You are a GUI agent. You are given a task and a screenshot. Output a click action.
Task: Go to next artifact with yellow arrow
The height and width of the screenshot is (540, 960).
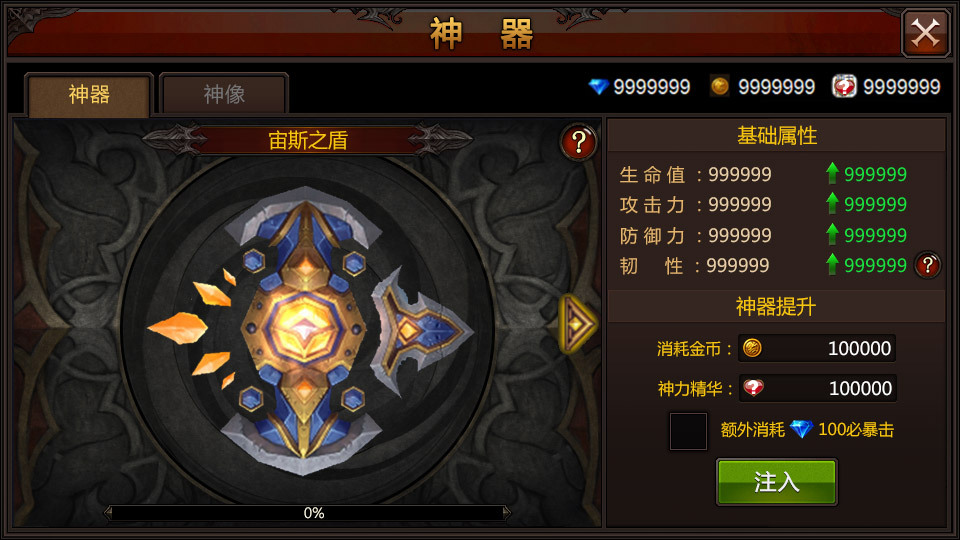(x=577, y=323)
